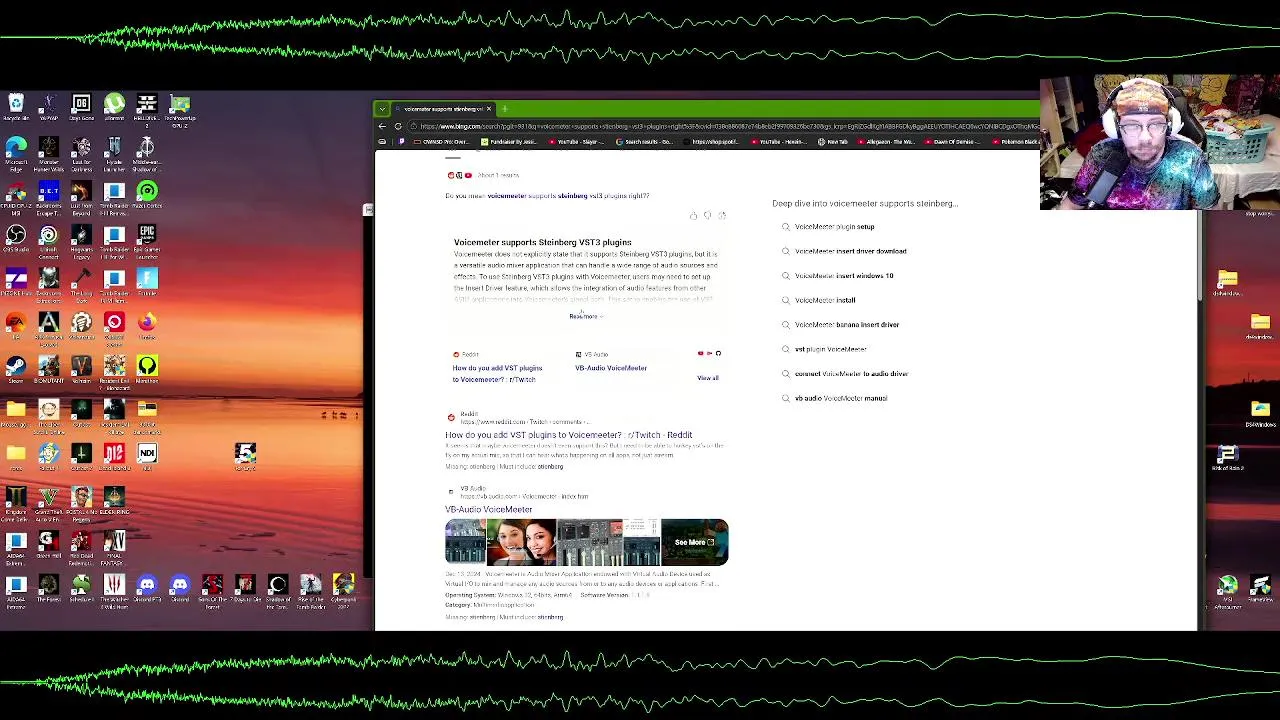
Task: Select the voicemeeter supports steinberg tab
Action: [x=442, y=109]
